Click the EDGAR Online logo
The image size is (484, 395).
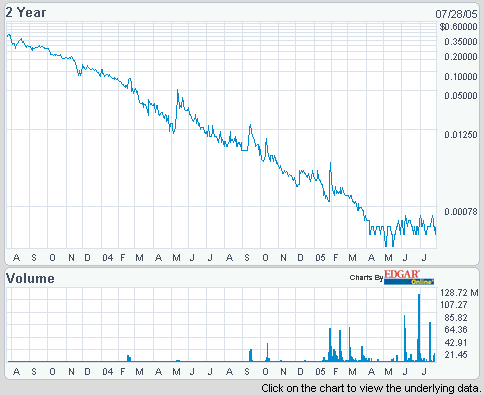tap(409, 277)
